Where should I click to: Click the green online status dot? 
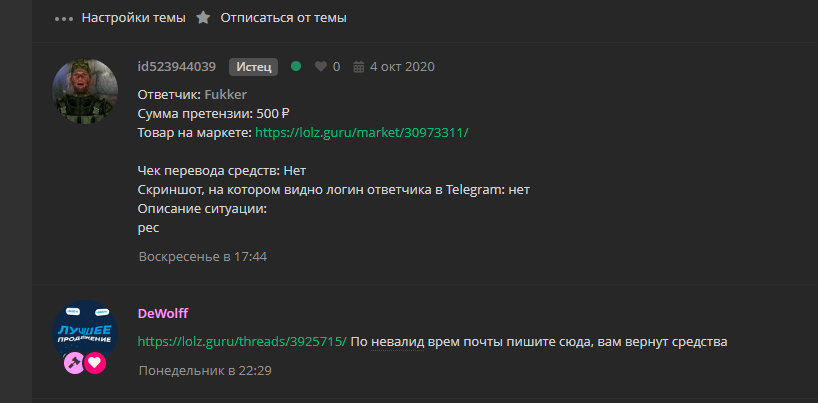click(296, 66)
